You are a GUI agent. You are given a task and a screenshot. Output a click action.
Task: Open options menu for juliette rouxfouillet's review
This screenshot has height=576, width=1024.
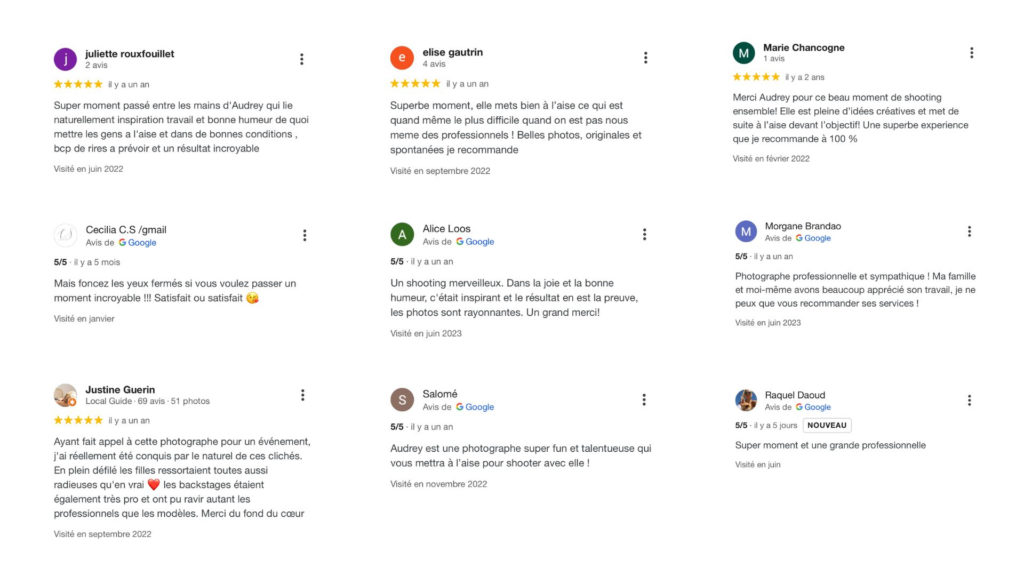301,59
